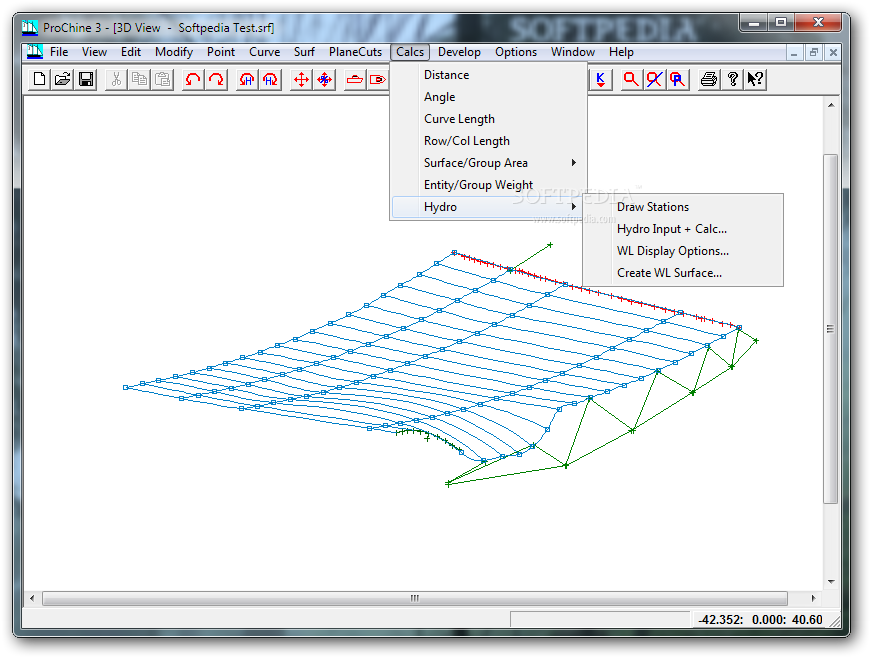Image resolution: width=871 pixels, height=658 pixels.
Task: Open the Help menu
Action: (x=621, y=52)
